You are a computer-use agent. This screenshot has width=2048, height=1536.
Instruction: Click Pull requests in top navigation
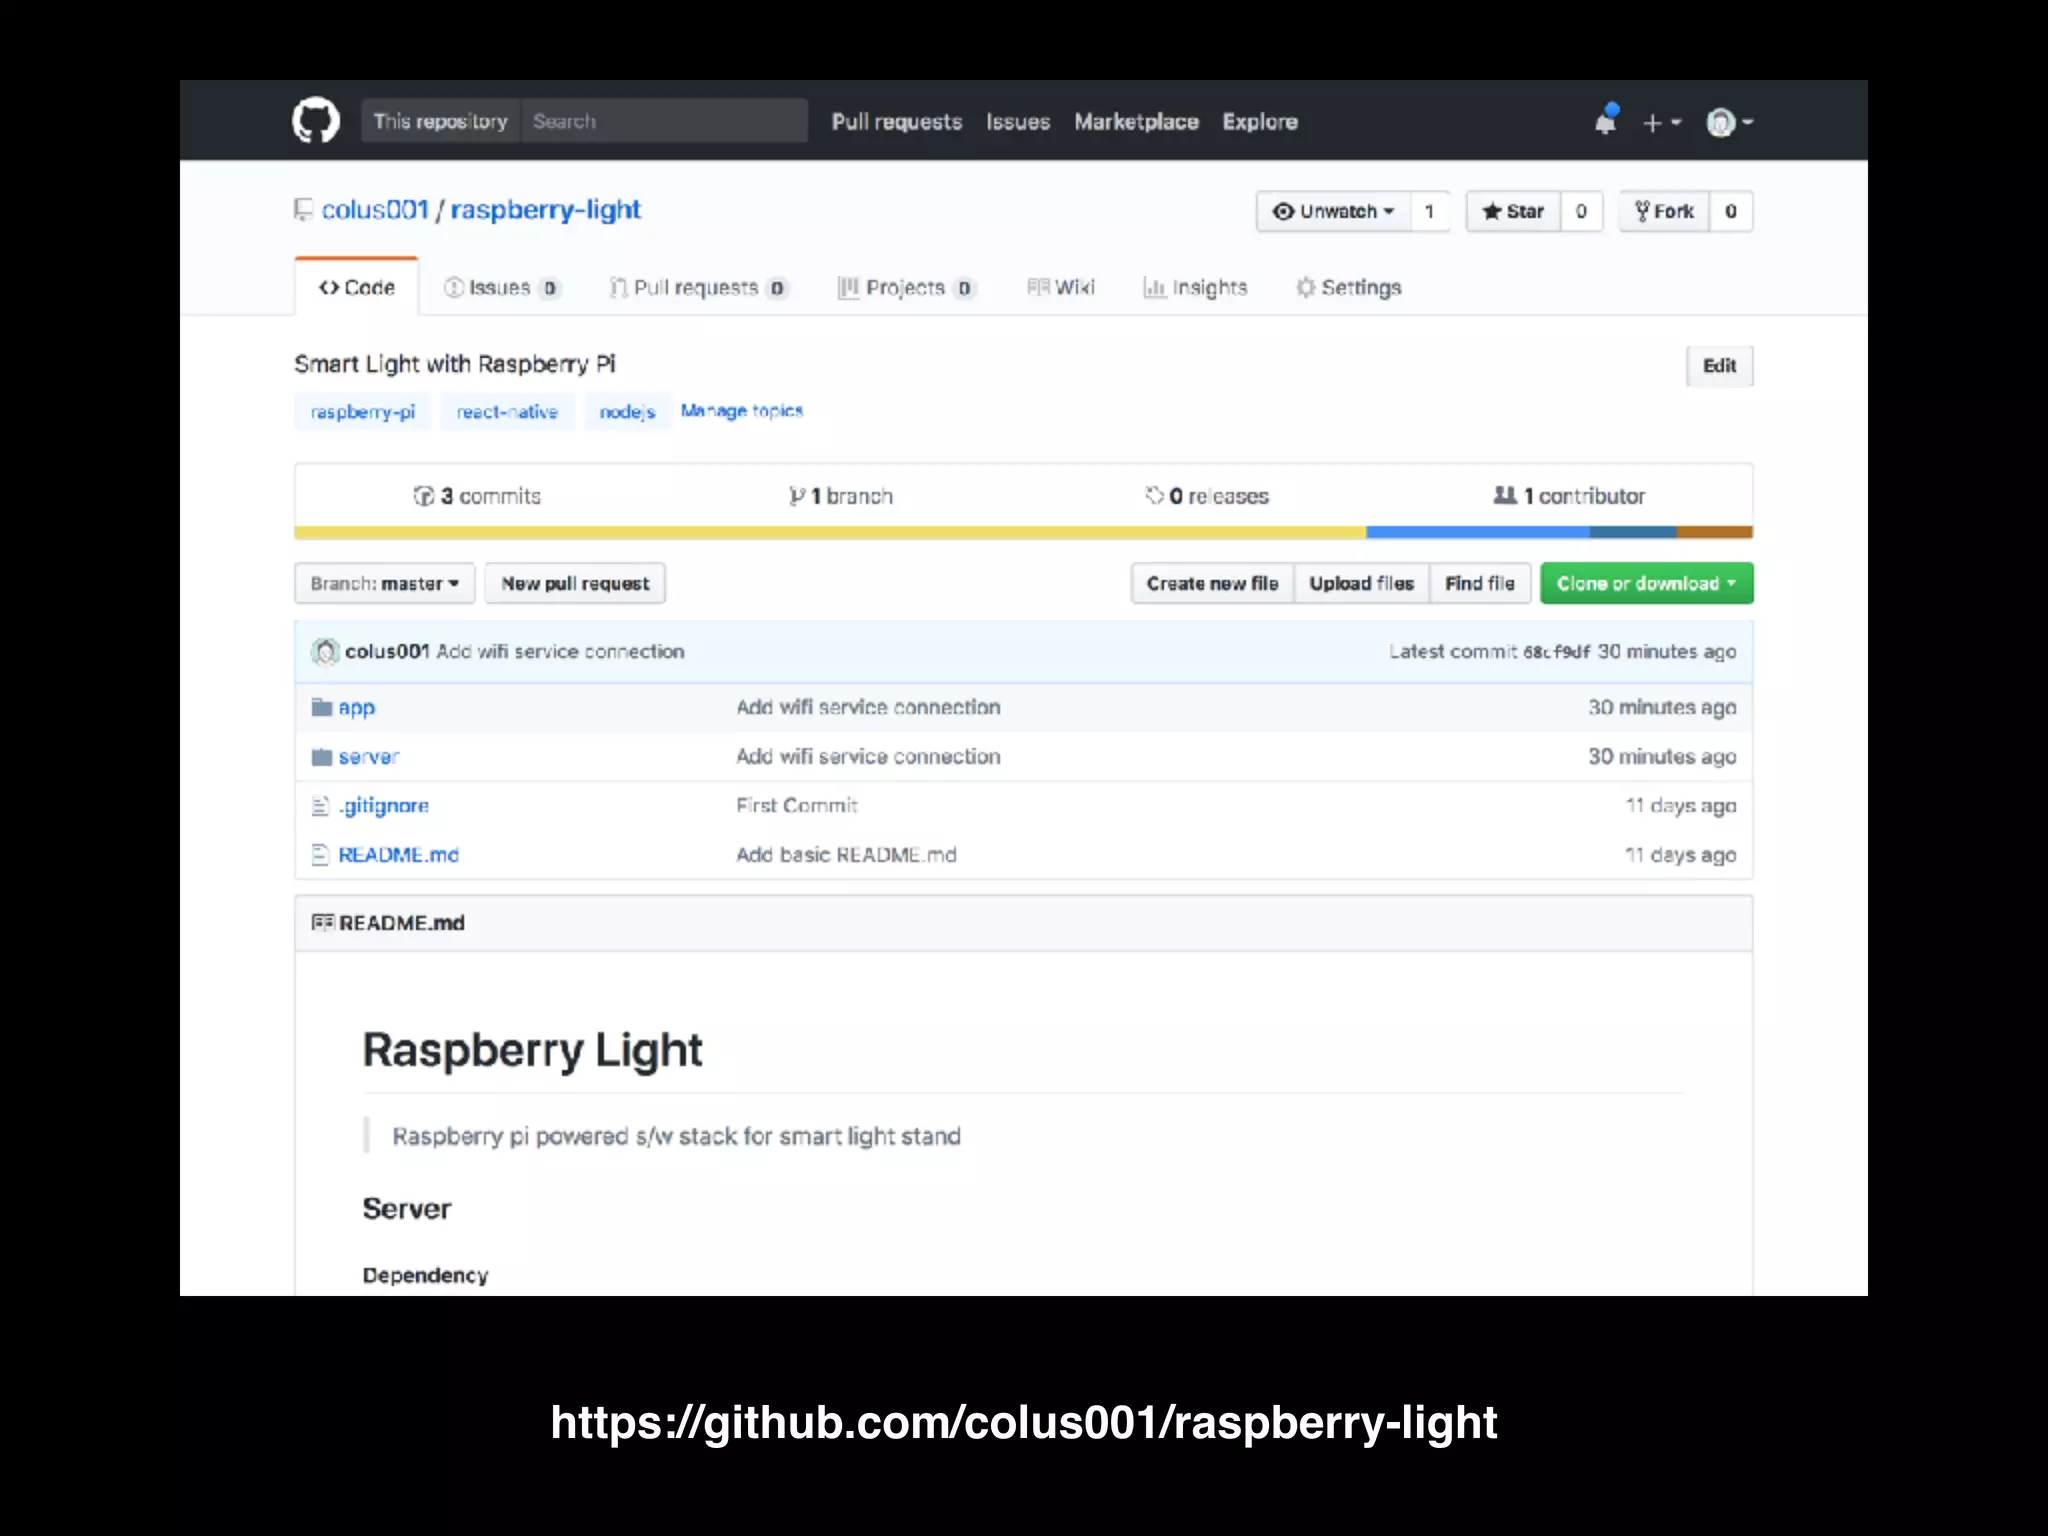[x=897, y=121]
